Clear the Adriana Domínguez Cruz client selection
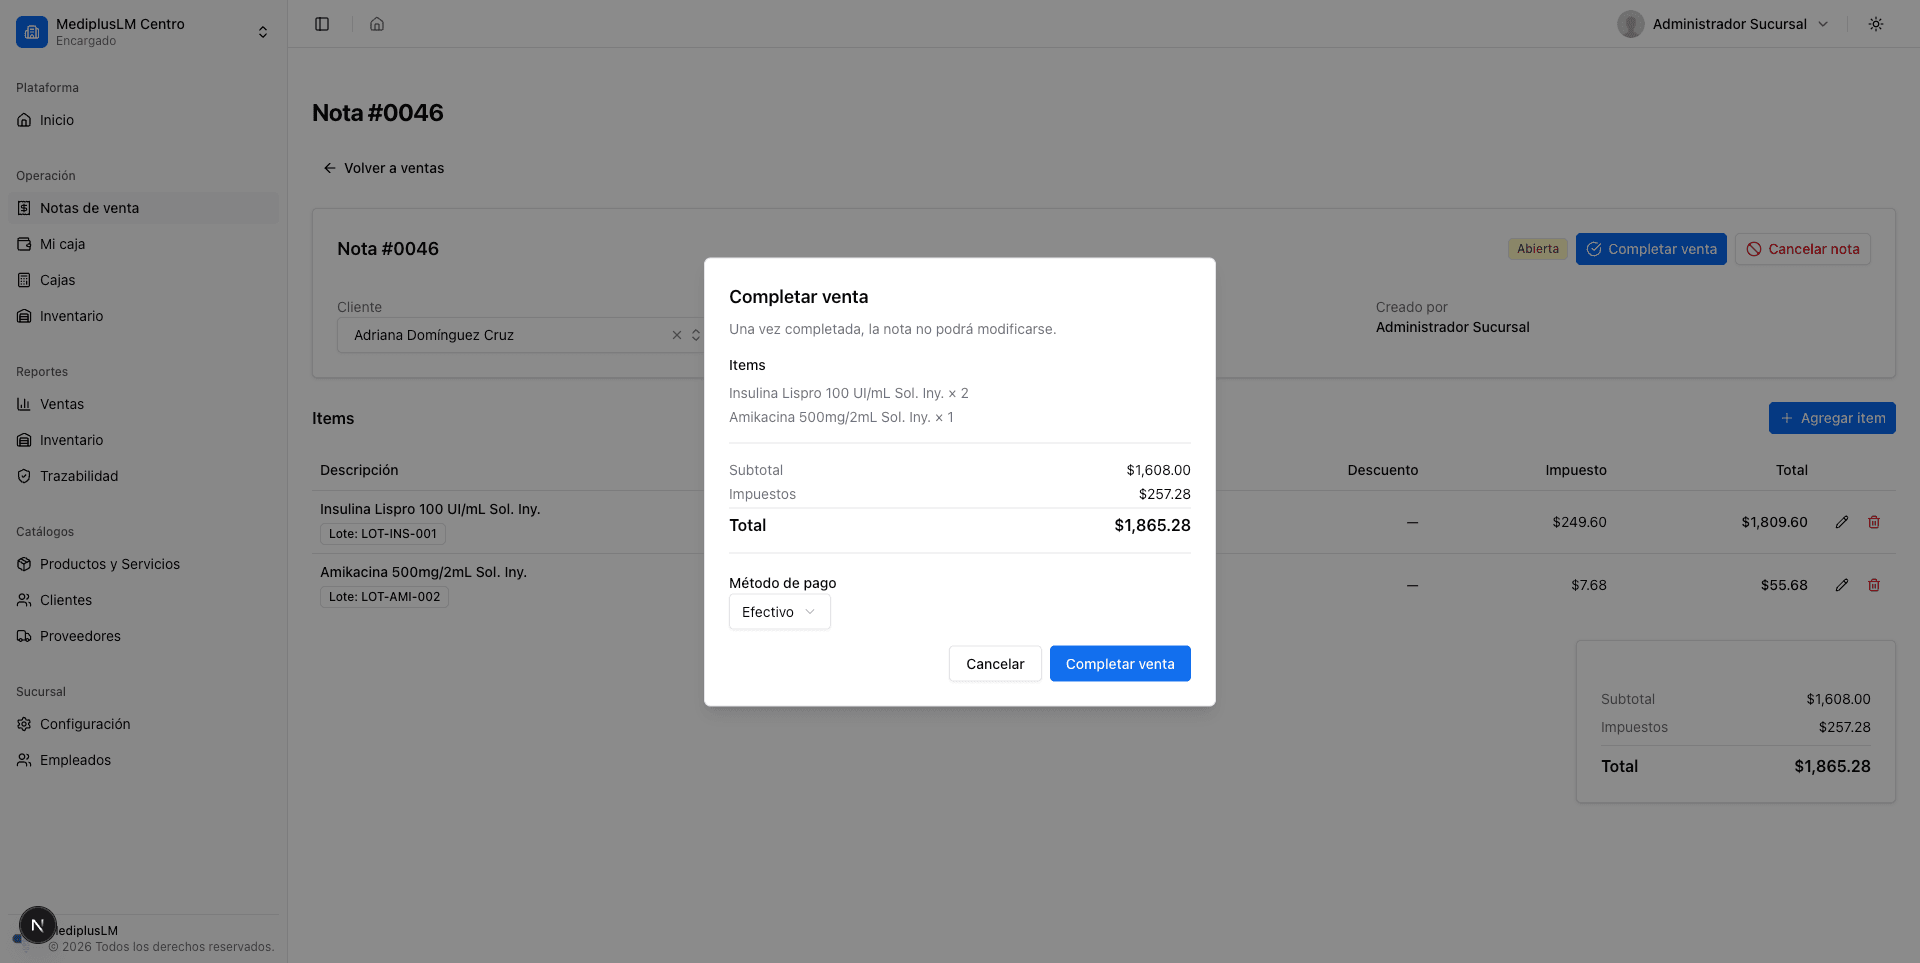 [677, 335]
